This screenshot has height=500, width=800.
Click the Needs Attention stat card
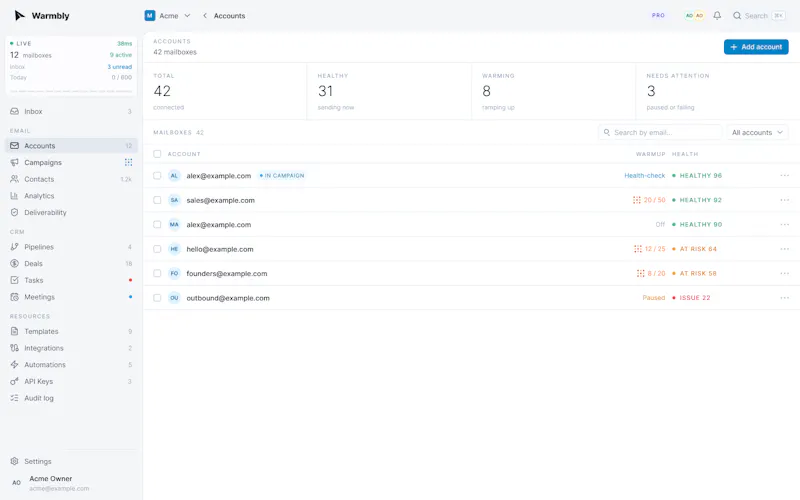pyautogui.click(x=717, y=91)
